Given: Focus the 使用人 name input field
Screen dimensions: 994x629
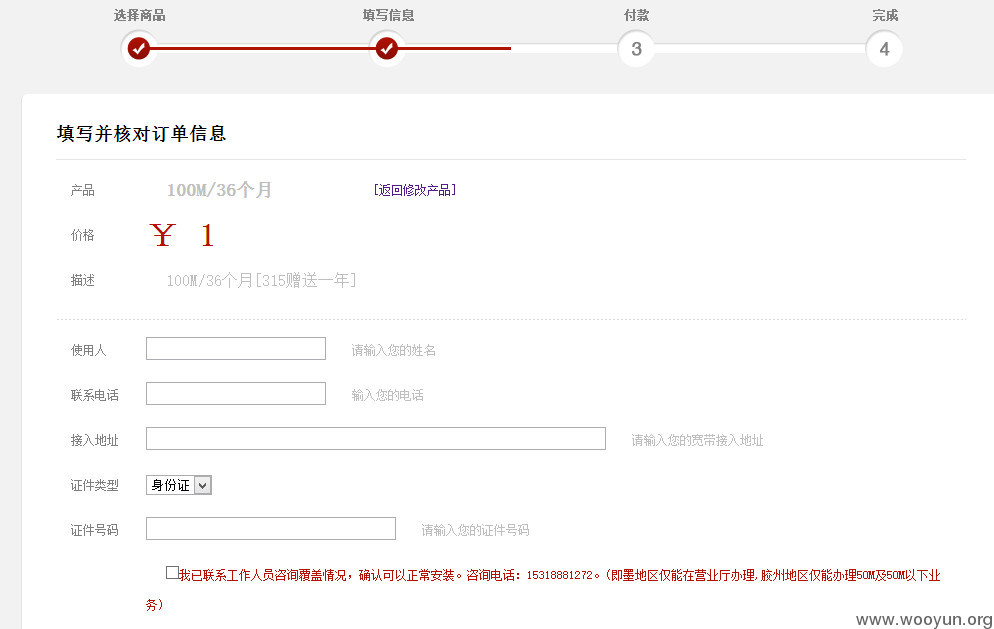Looking at the screenshot, I should [236, 349].
